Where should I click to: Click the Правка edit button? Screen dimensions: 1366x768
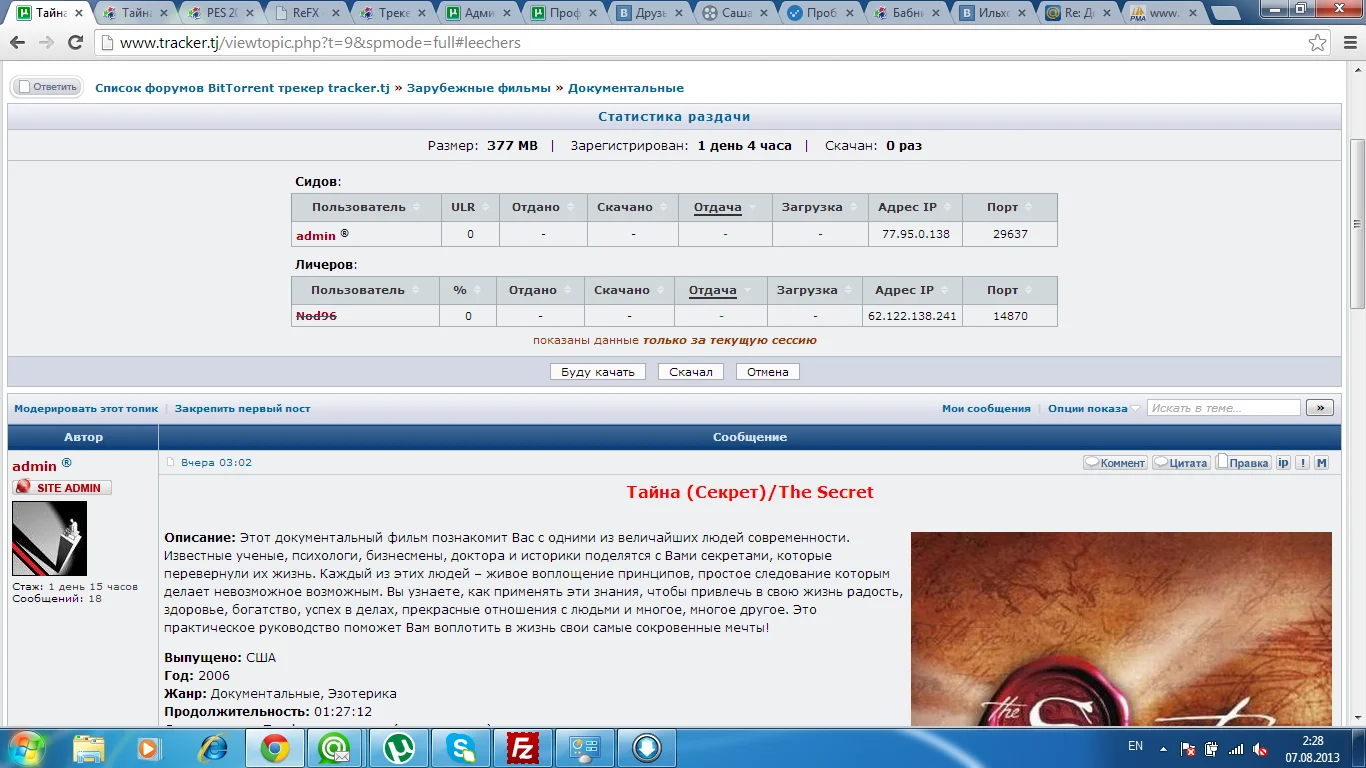tap(1243, 463)
